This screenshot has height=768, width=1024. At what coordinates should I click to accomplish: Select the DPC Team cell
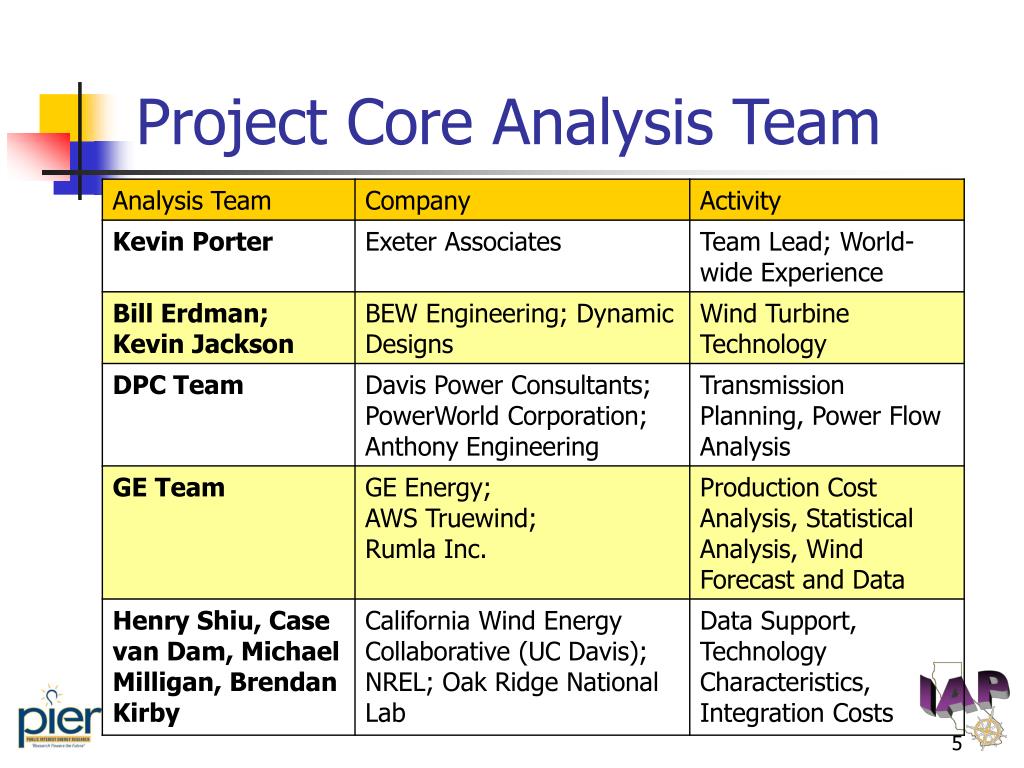pos(229,415)
